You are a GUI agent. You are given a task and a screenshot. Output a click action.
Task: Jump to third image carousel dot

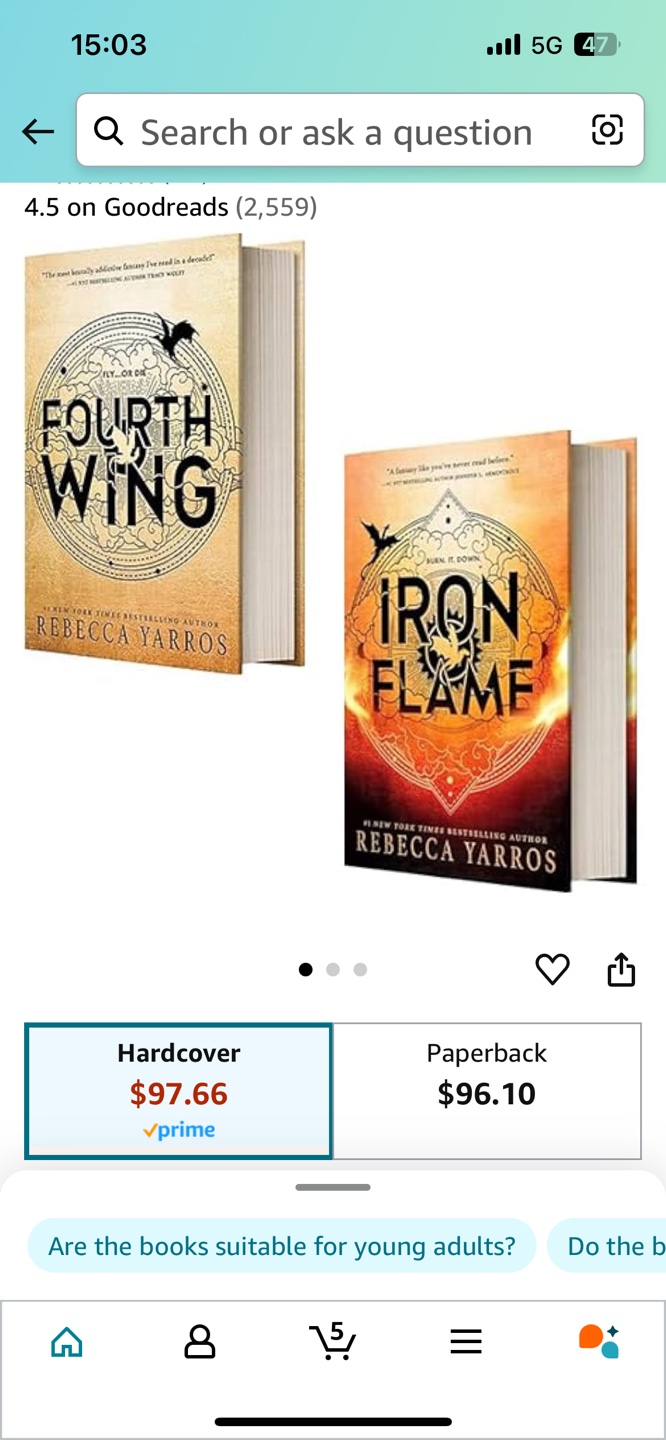pos(360,969)
